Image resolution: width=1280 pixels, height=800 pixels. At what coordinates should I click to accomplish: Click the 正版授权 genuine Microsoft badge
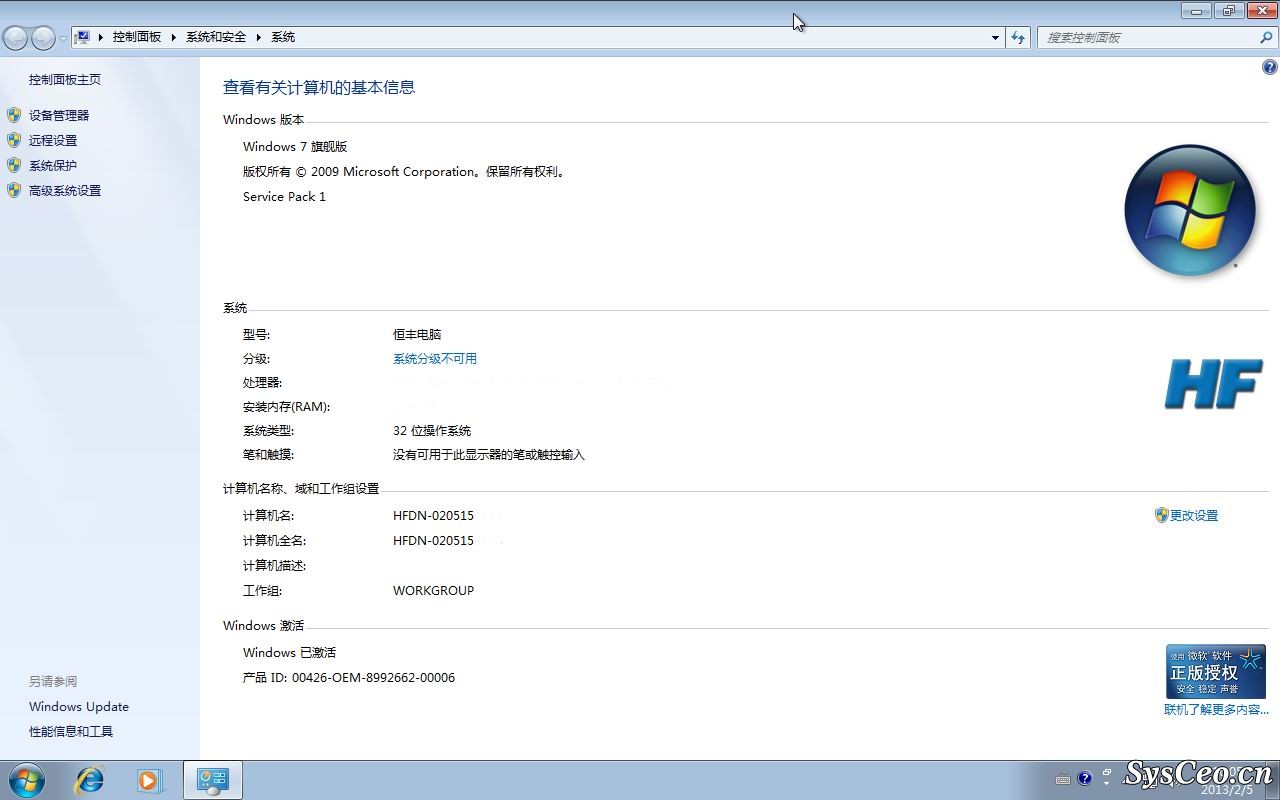1216,671
